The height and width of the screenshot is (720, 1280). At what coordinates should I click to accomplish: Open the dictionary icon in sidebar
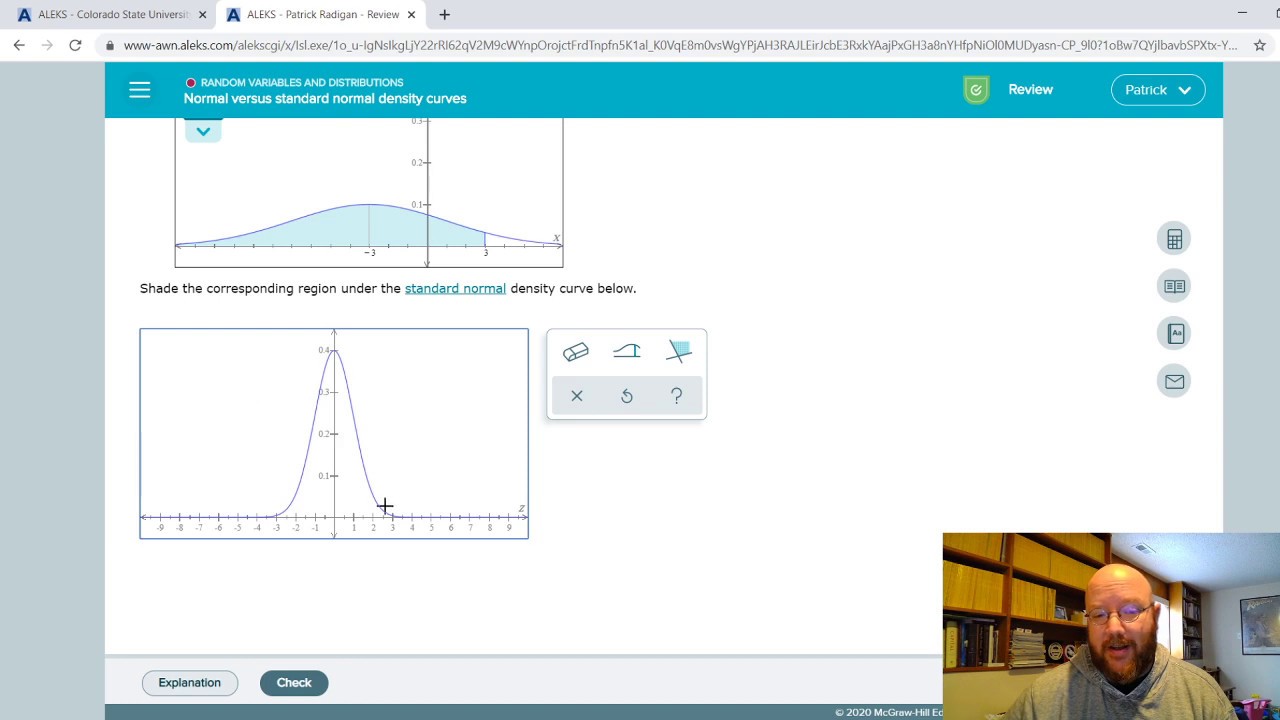click(1174, 334)
